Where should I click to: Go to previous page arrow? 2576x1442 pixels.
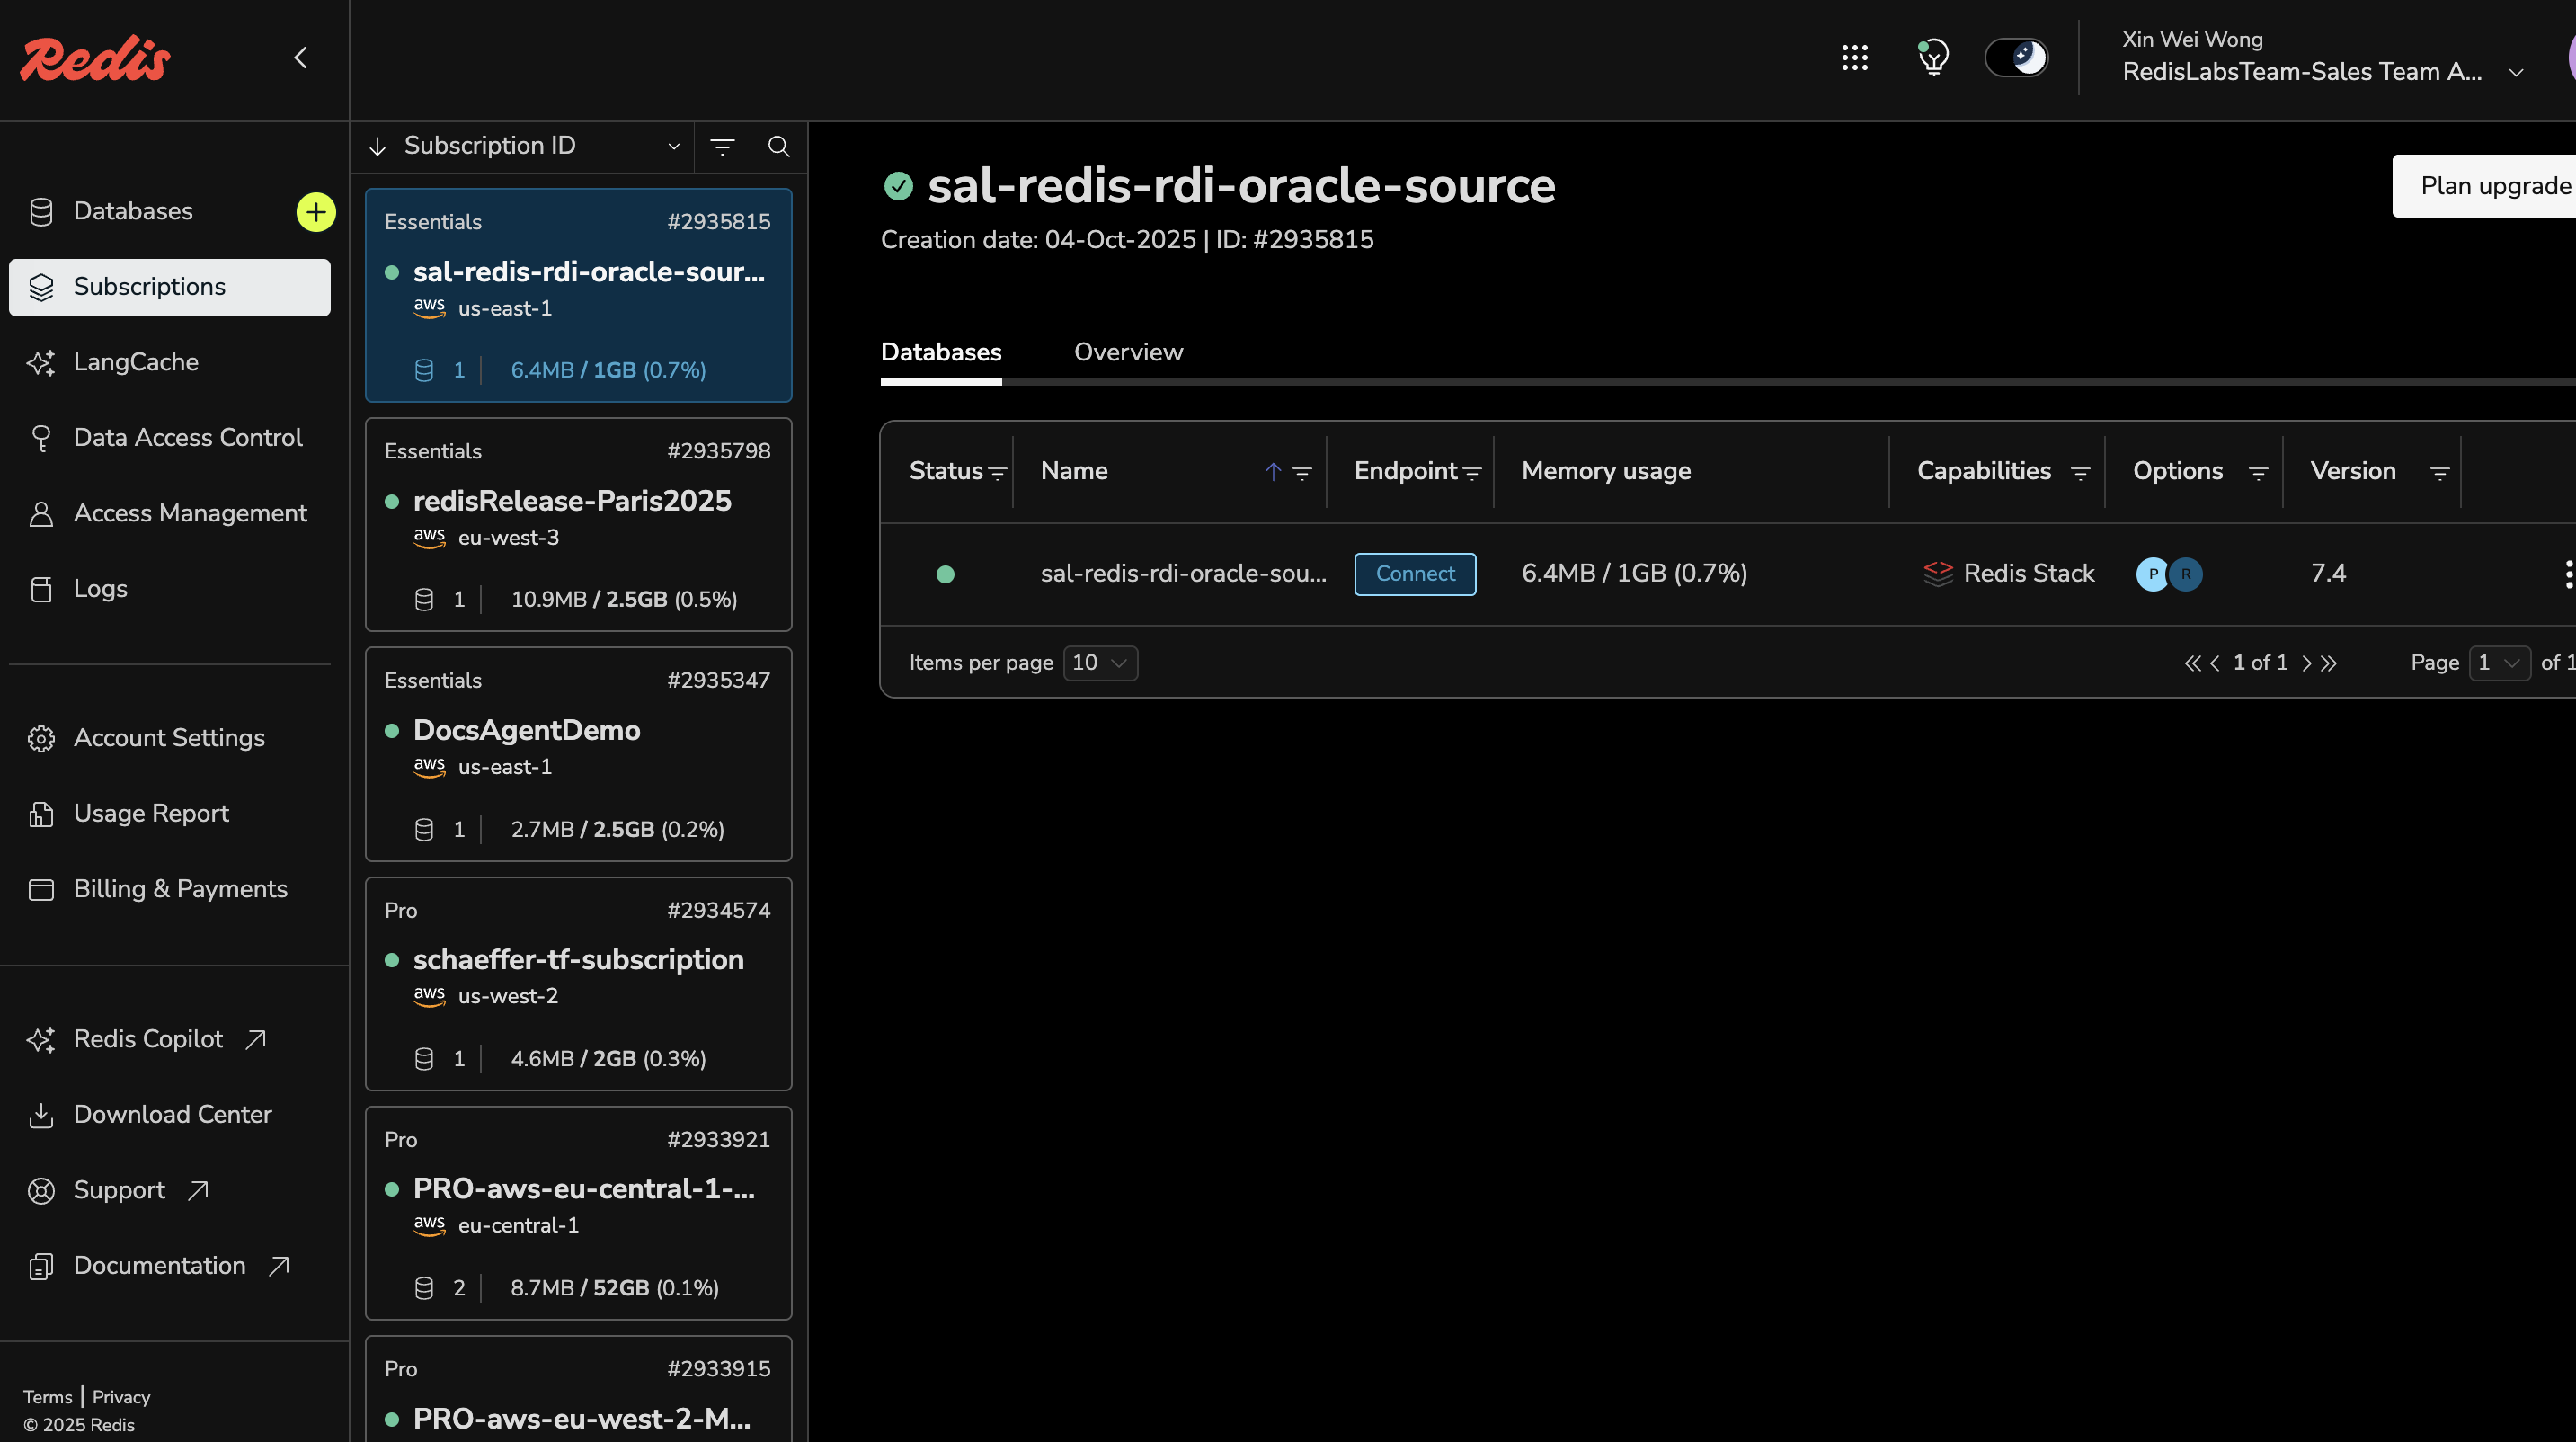(2215, 664)
